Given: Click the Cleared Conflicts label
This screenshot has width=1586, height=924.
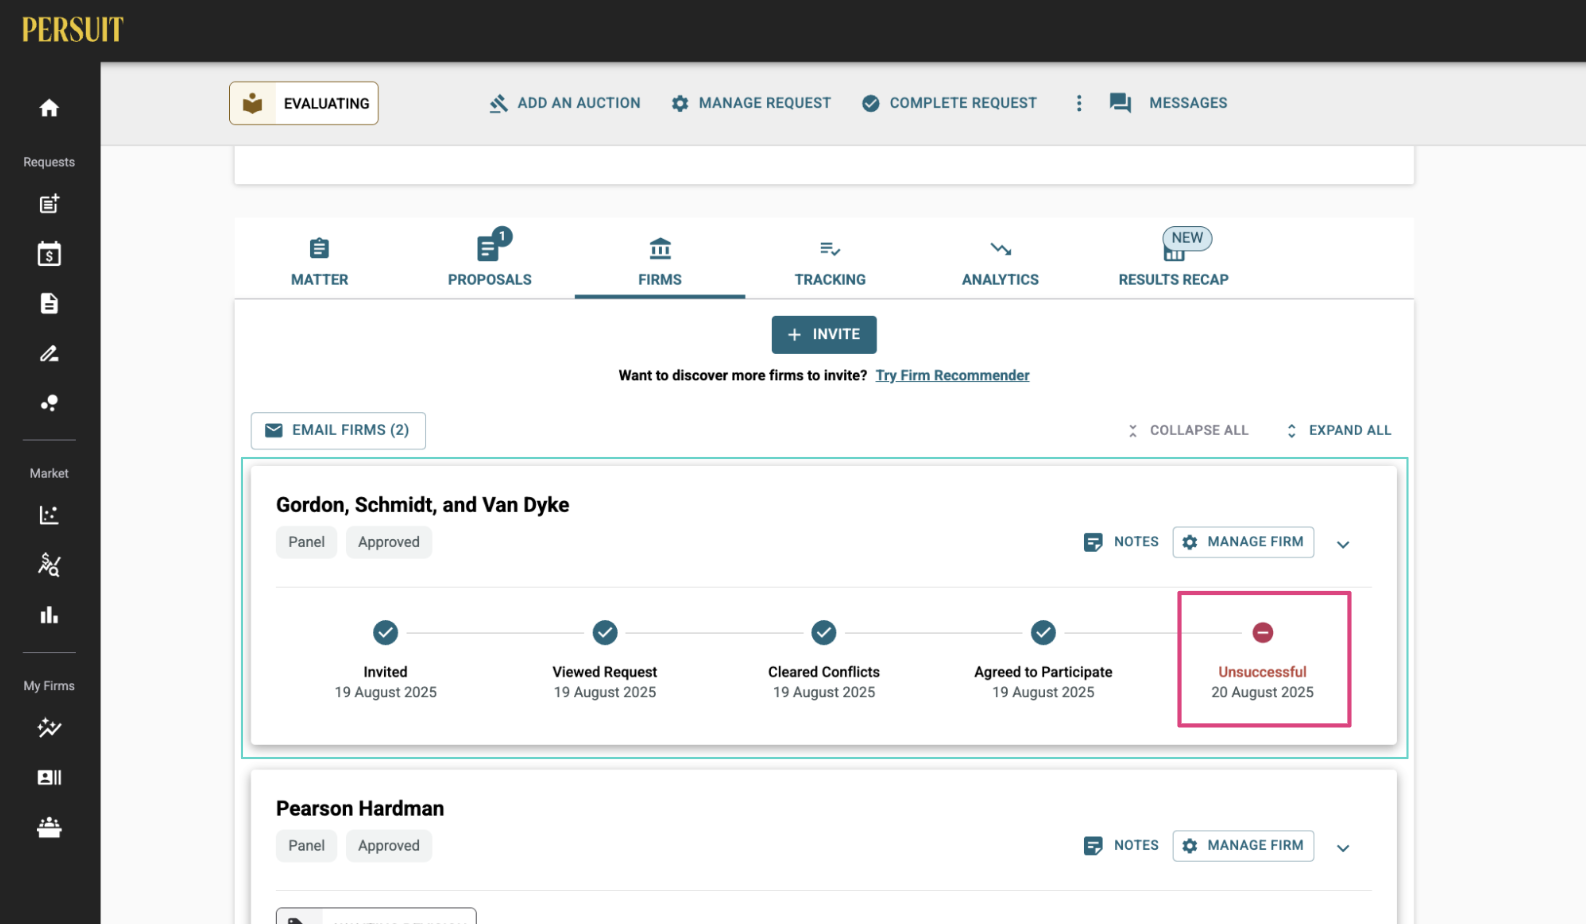Looking at the screenshot, I should click(x=824, y=672).
